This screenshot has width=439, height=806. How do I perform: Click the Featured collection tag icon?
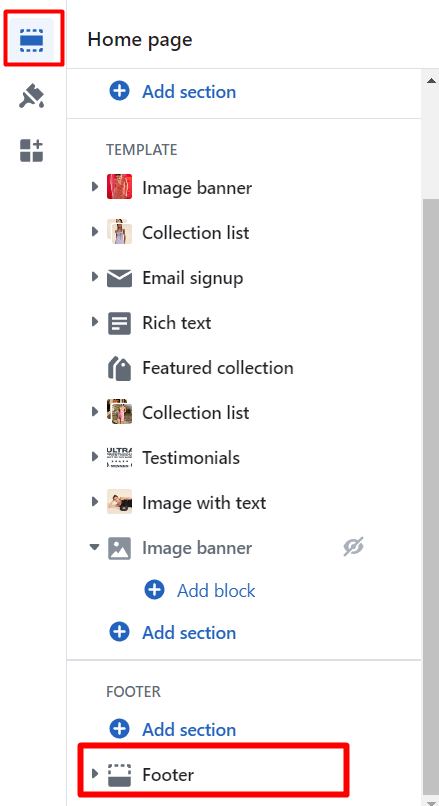click(x=119, y=368)
